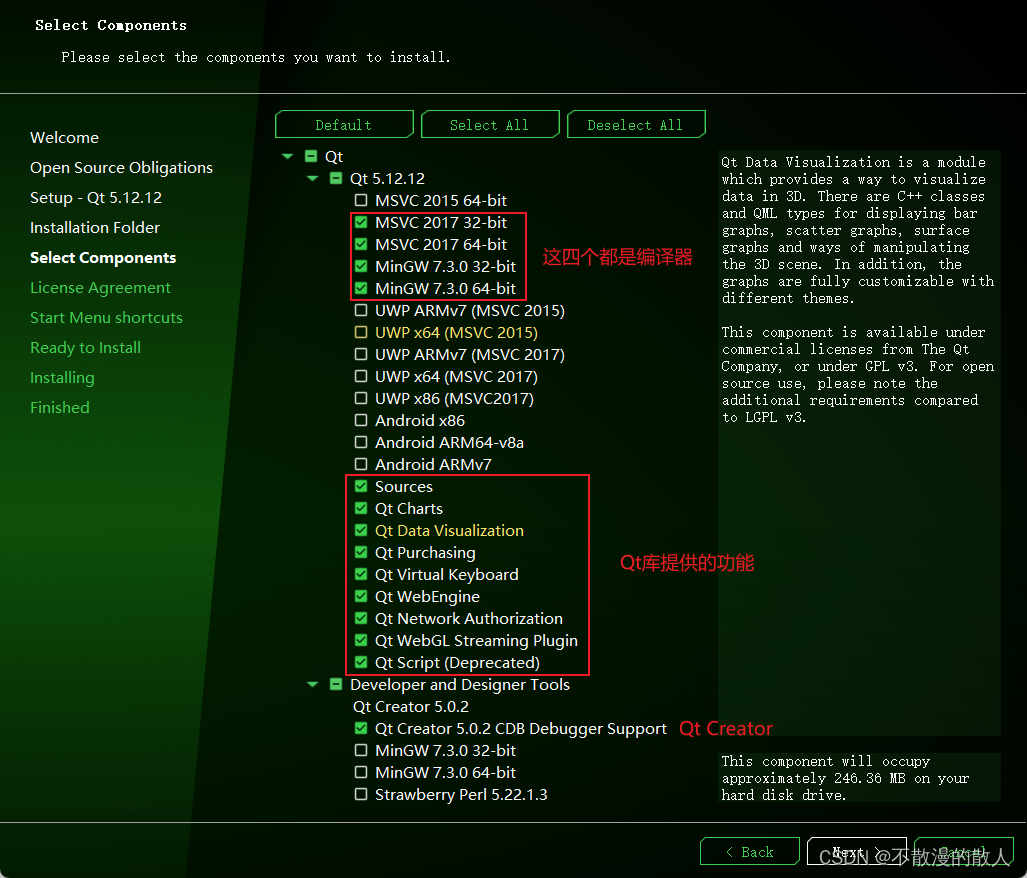The width and height of the screenshot is (1027, 878).
Task: Uncheck the Qt Purchasing checkbox
Action: (361, 552)
